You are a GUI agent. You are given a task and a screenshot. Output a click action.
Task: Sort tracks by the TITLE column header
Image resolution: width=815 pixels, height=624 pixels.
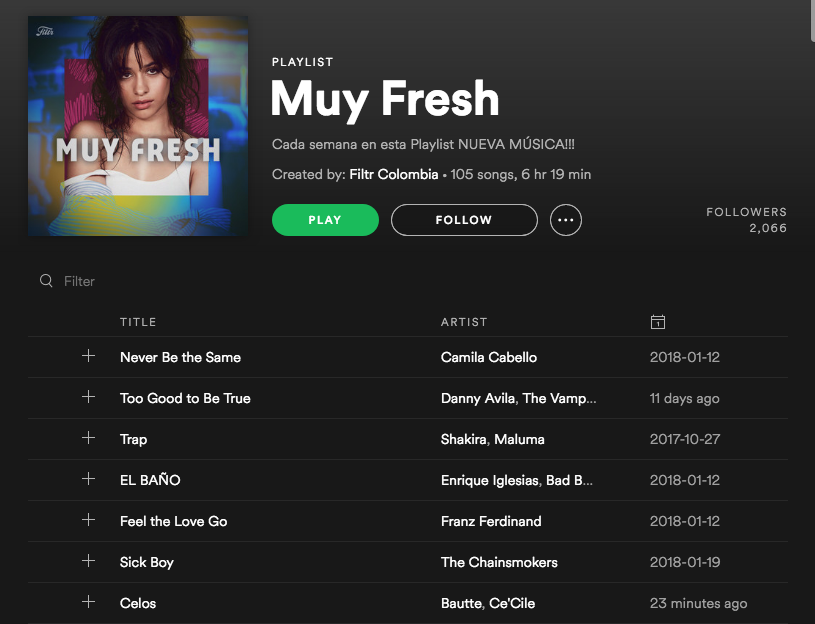(x=138, y=322)
